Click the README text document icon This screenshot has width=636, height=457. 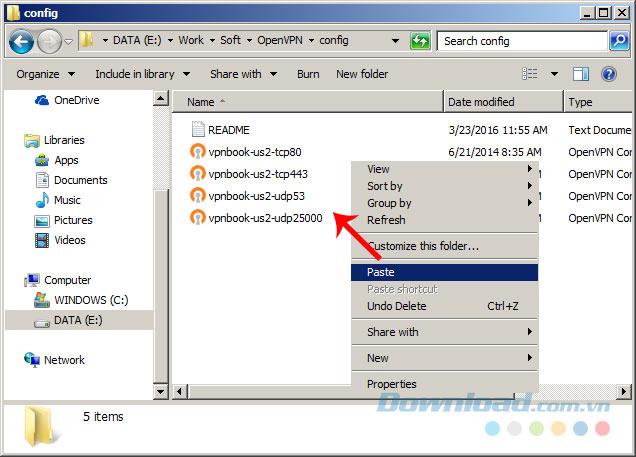tap(198, 130)
